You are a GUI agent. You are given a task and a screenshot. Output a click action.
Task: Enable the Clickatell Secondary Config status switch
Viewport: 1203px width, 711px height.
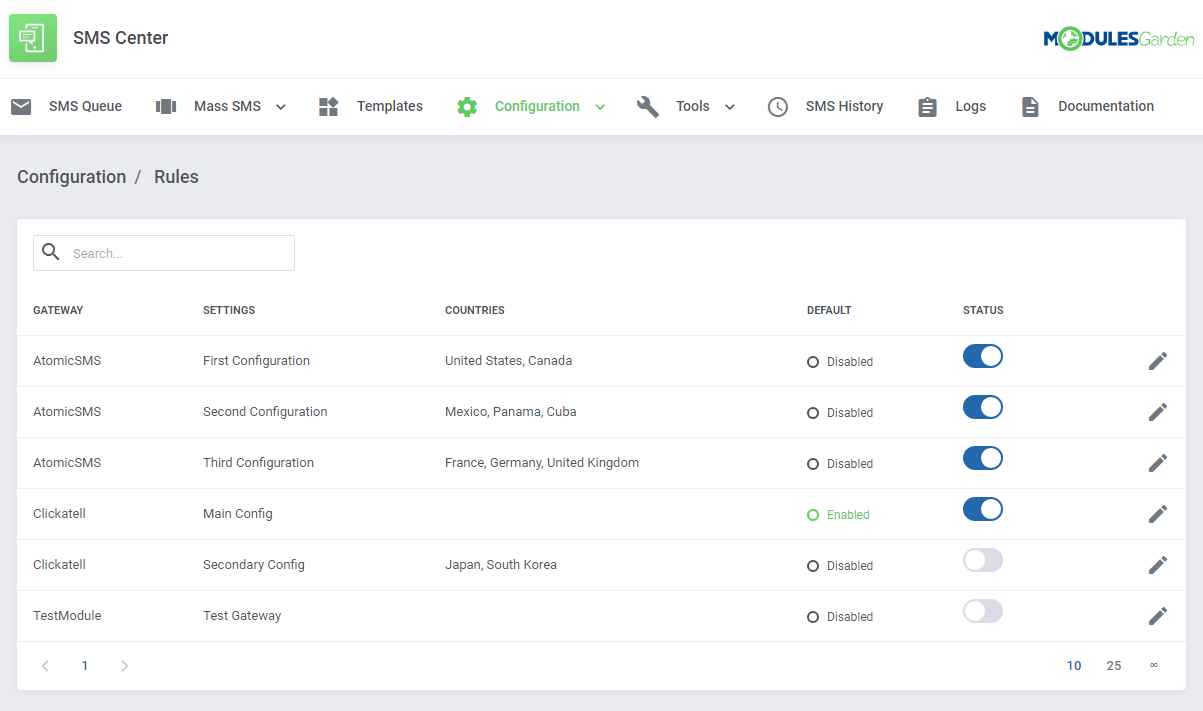(x=982, y=559)
